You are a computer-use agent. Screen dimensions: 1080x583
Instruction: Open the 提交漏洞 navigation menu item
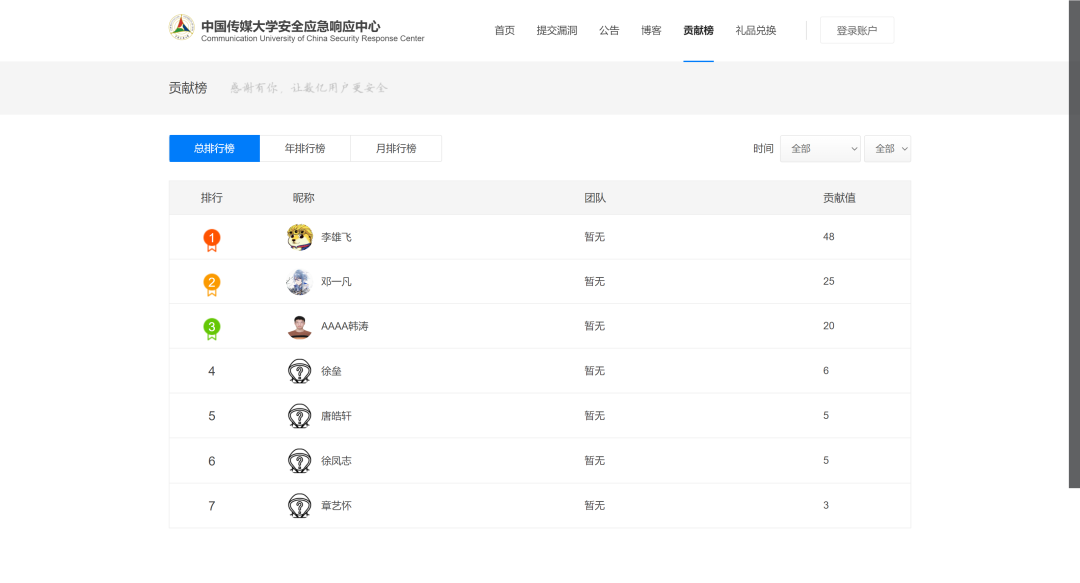[x=557, y=30]
